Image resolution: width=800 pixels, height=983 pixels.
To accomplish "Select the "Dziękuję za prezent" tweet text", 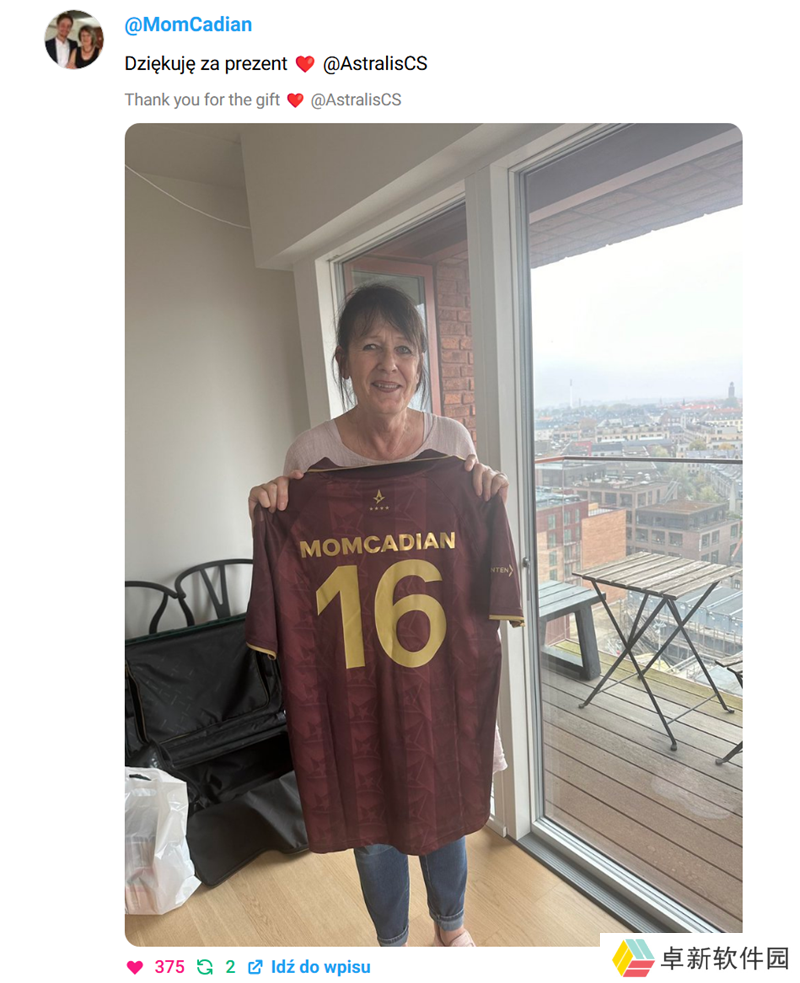I will [206, 64].
